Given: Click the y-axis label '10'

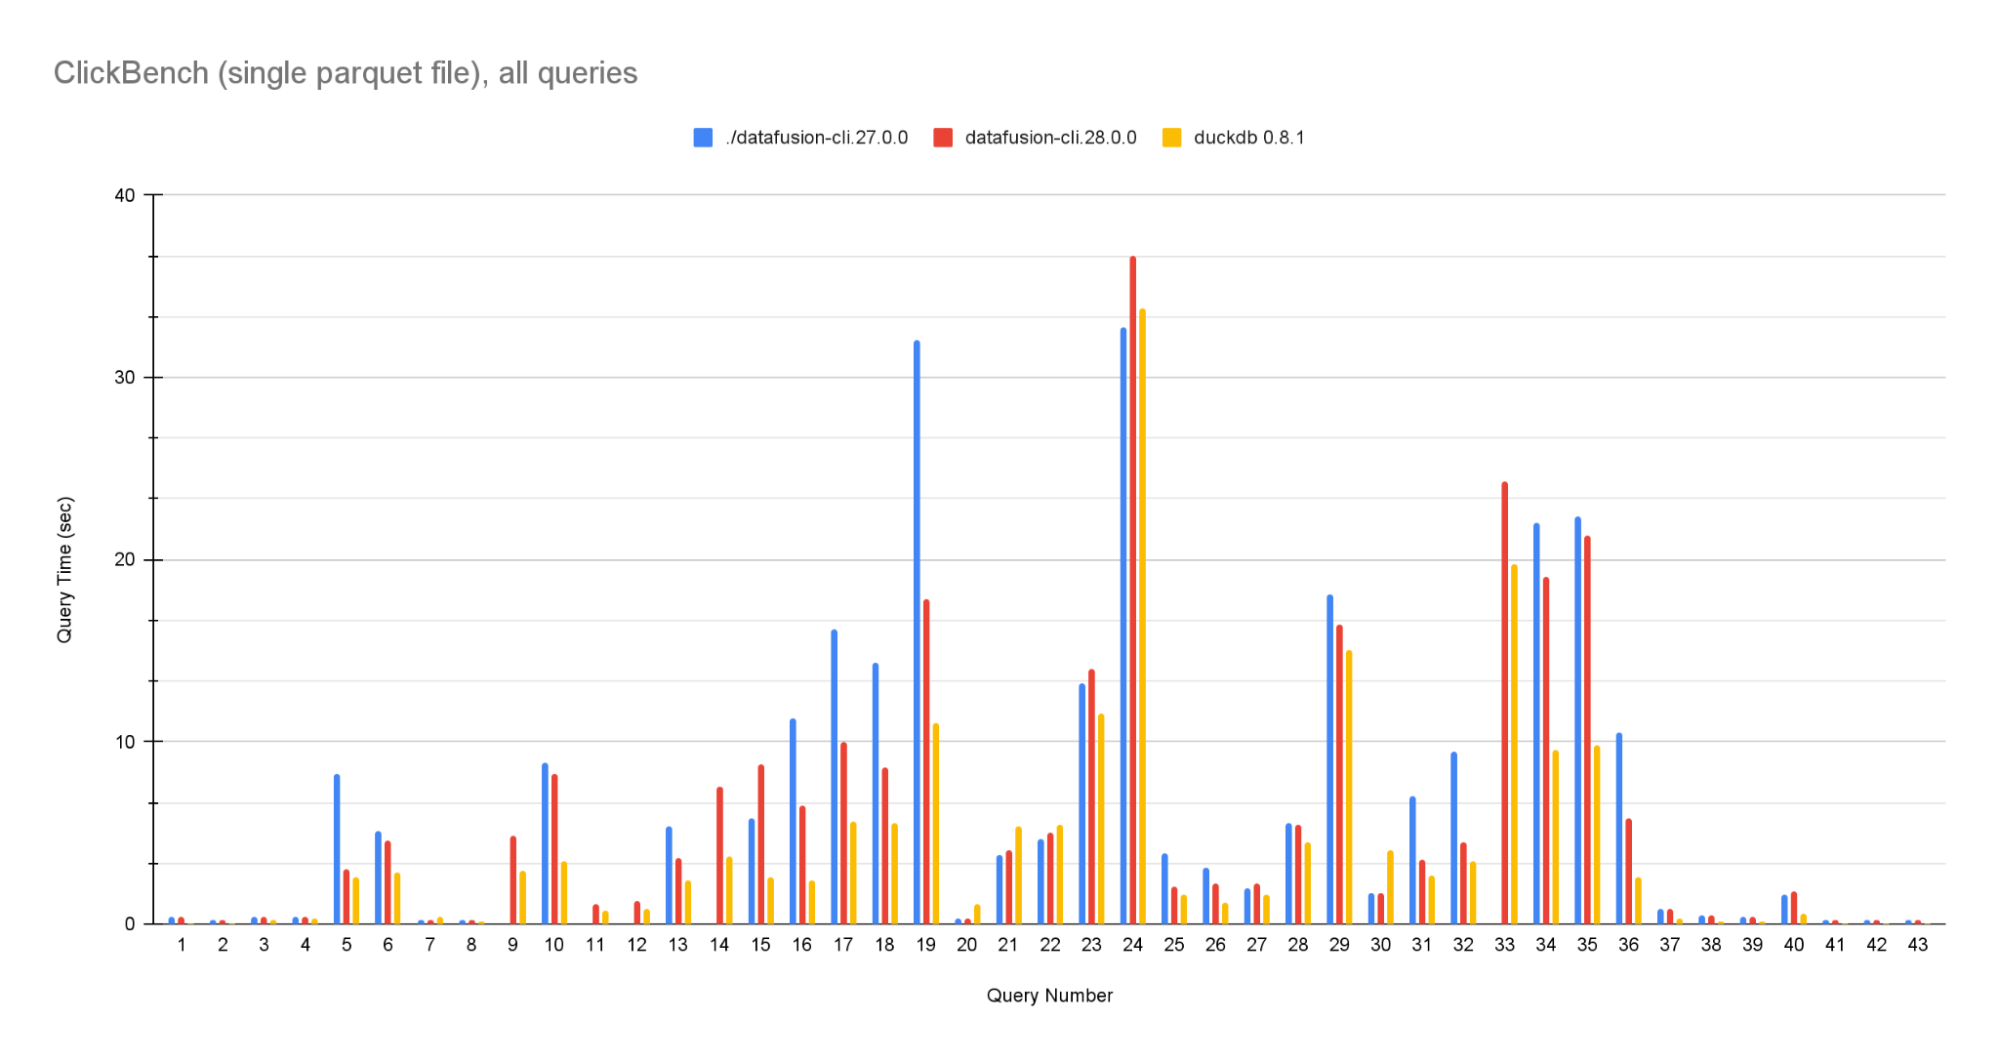Looking at the screenshot, I should 125,742.
